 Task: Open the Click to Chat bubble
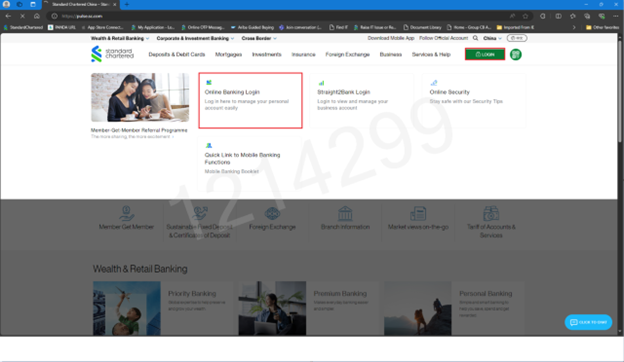pos(588,322)
